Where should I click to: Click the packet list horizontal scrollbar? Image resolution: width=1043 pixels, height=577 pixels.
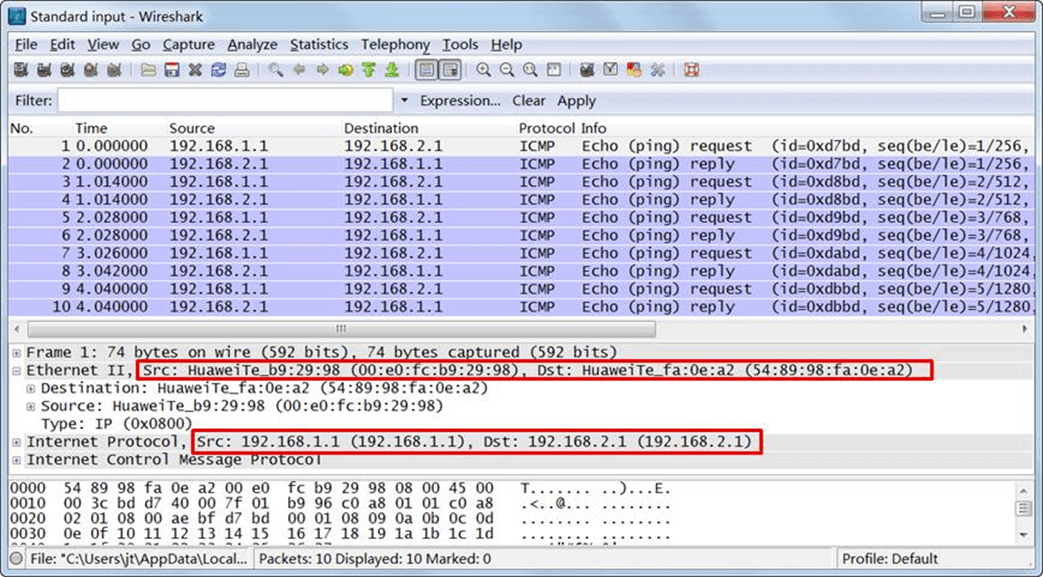[341, 329]
